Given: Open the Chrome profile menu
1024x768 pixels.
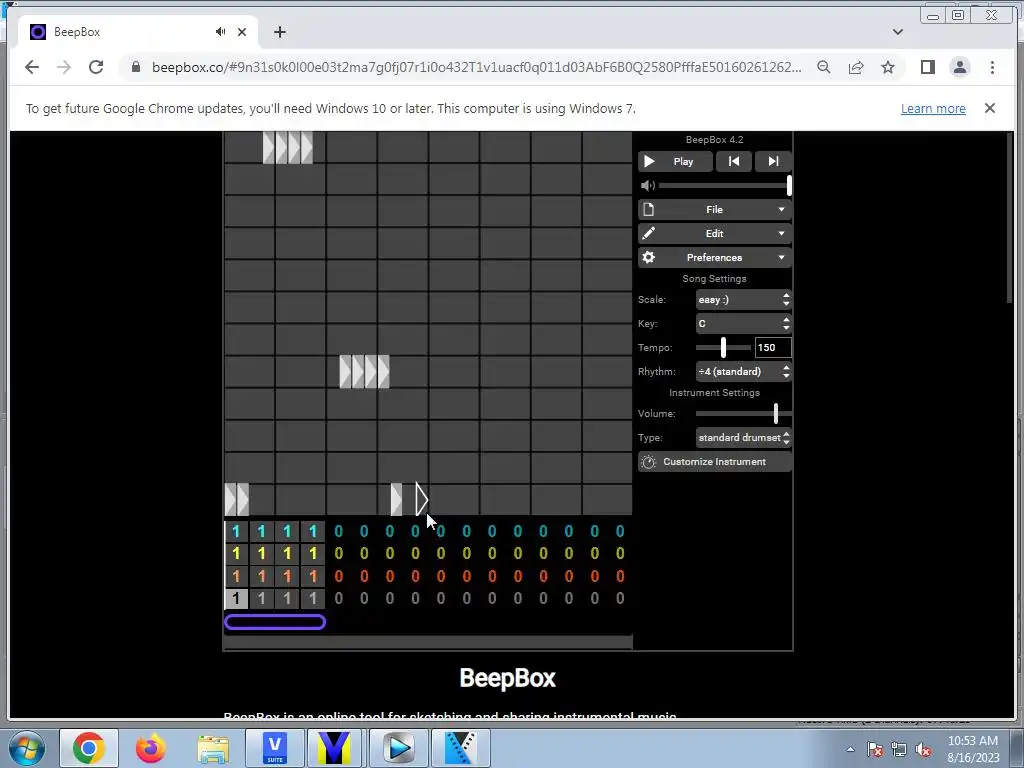Looking at the screenshot, I should [x=959, y=67].
